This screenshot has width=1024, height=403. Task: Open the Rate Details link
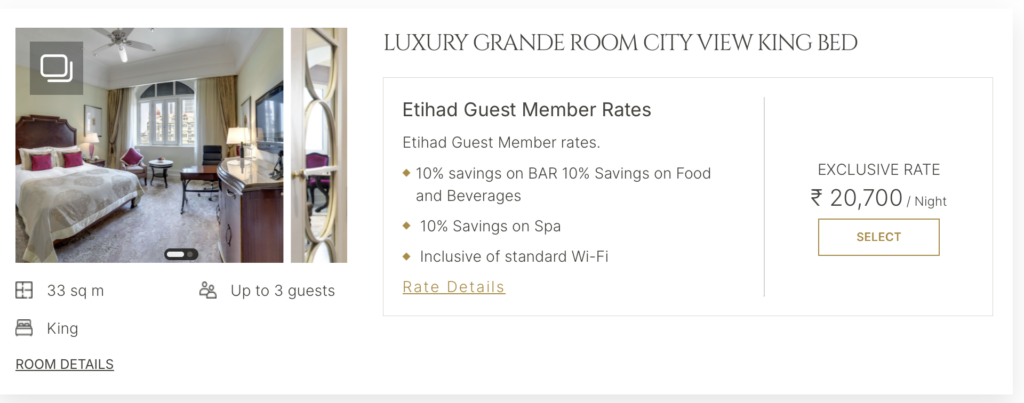click(x=453, y=287)
